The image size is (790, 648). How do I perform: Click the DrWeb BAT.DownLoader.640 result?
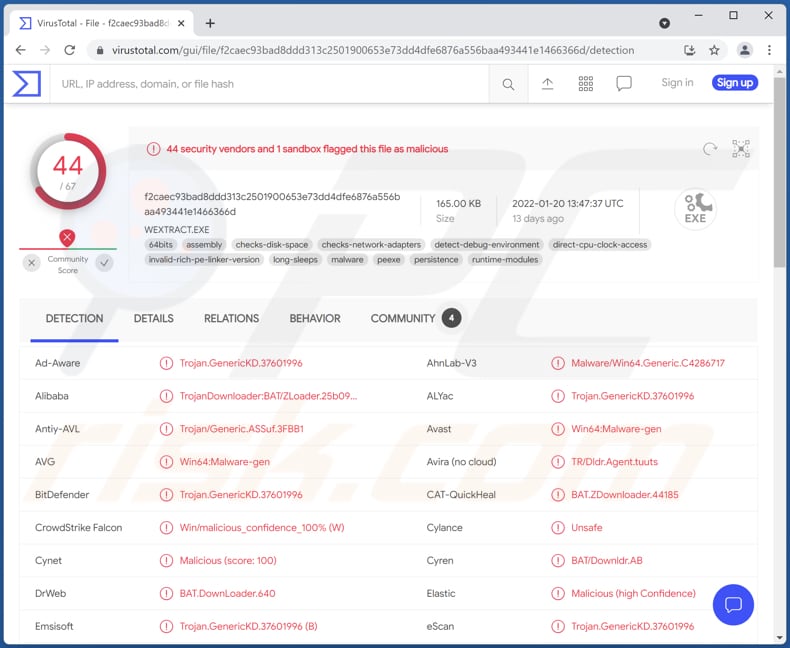pos(227,594)
